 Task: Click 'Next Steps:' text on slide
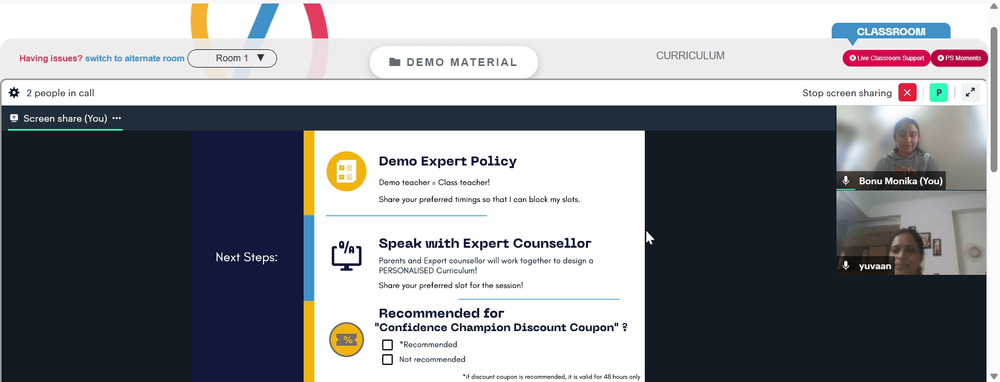[x=247, y=258]
